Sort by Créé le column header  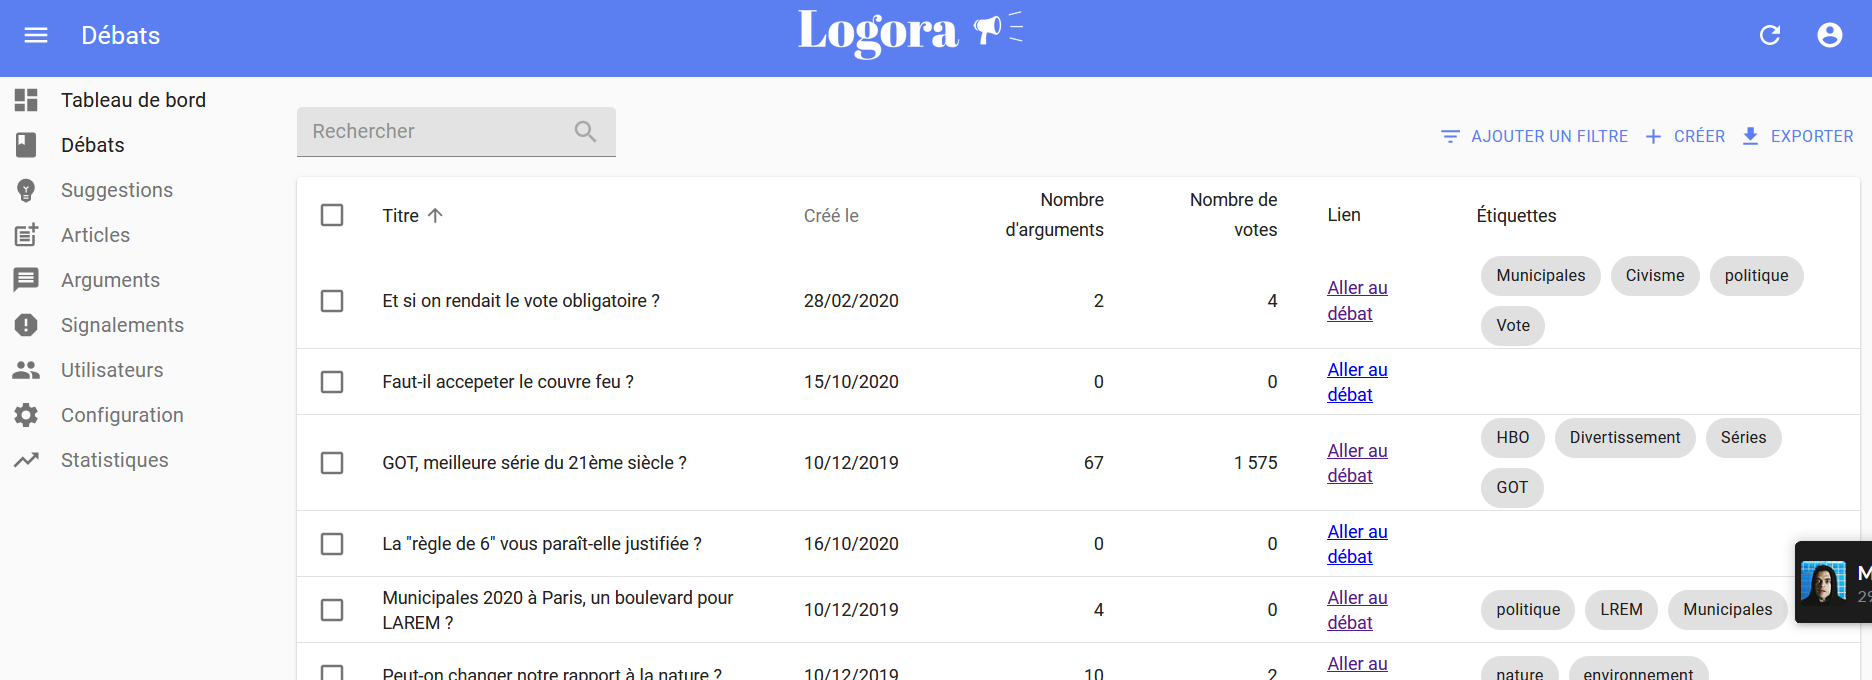coord(831,215)
